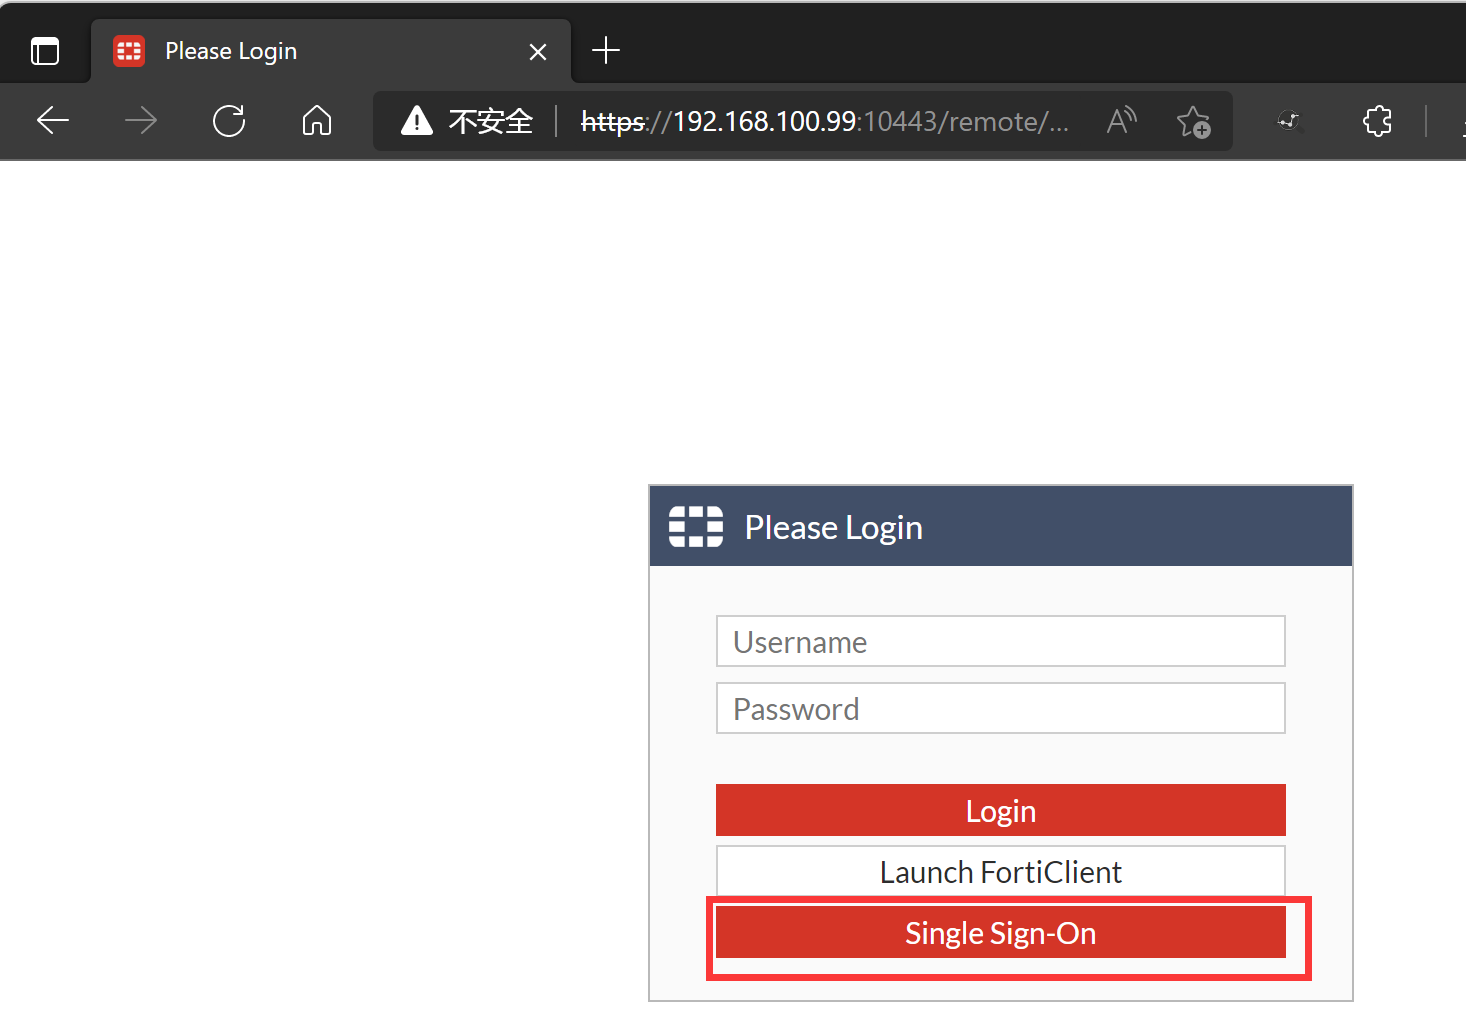Add this page to favorites star icon
The height and width of the screenshot is (1011, 1466).
point(1193,121)
